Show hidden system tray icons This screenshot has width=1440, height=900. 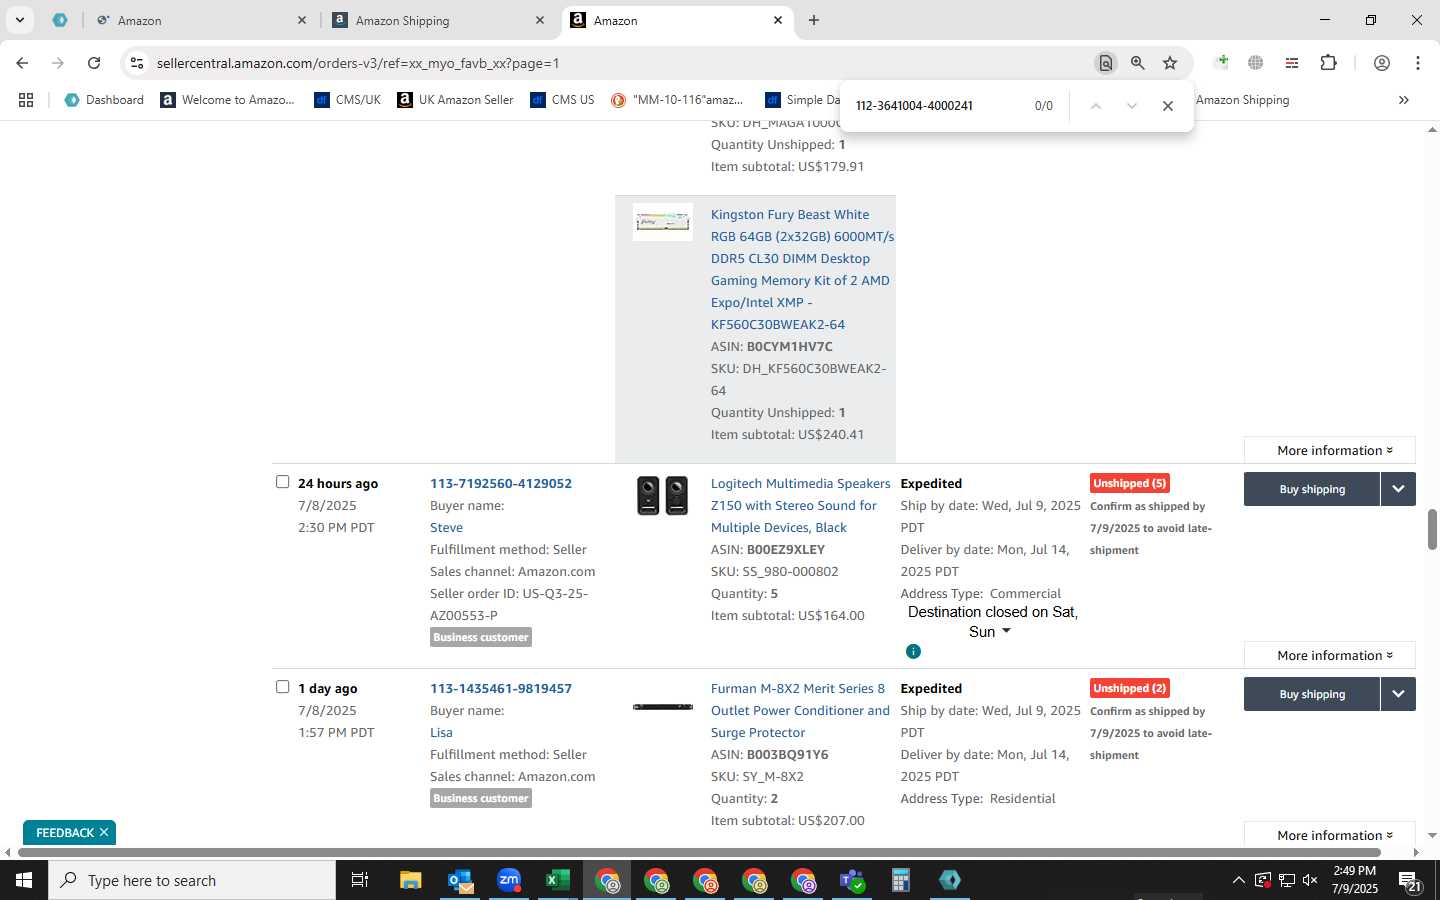click(1238, 880)
